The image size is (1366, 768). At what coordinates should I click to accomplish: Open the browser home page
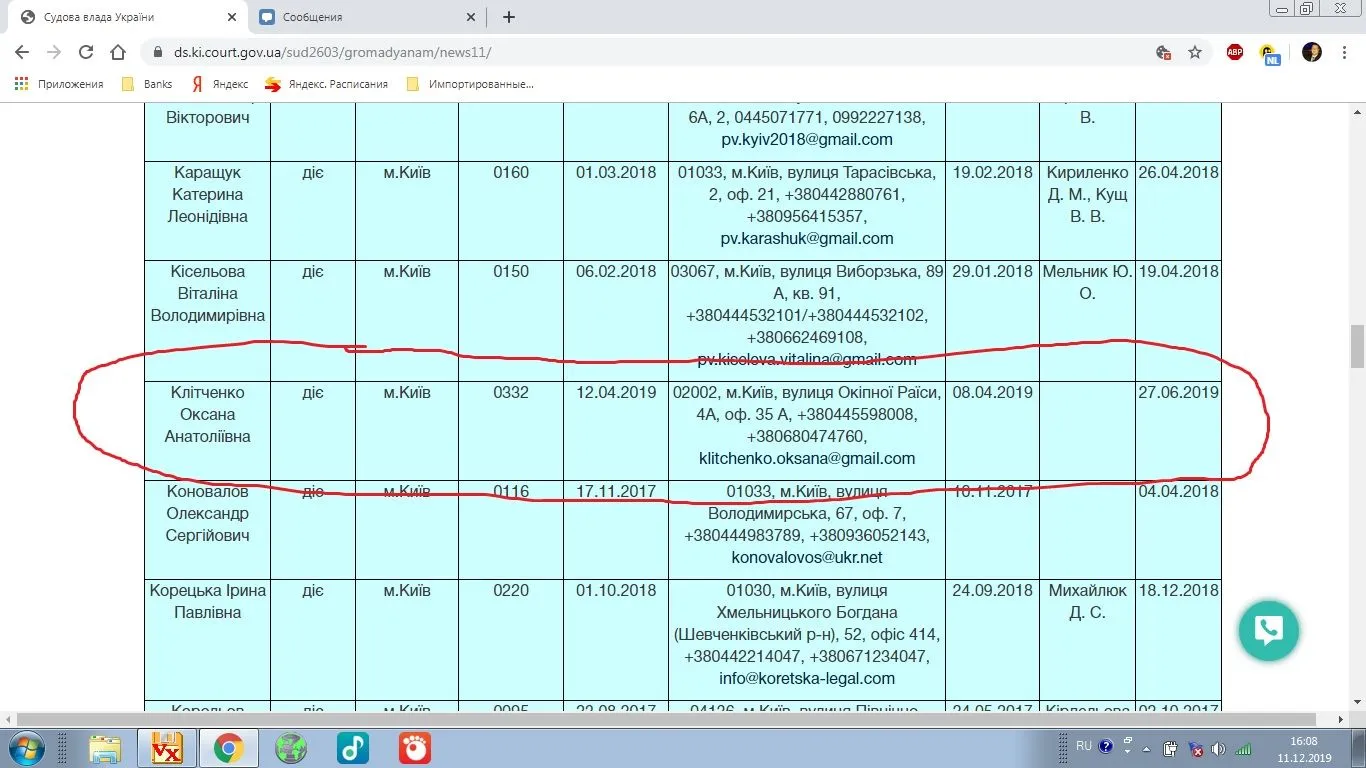118,52
